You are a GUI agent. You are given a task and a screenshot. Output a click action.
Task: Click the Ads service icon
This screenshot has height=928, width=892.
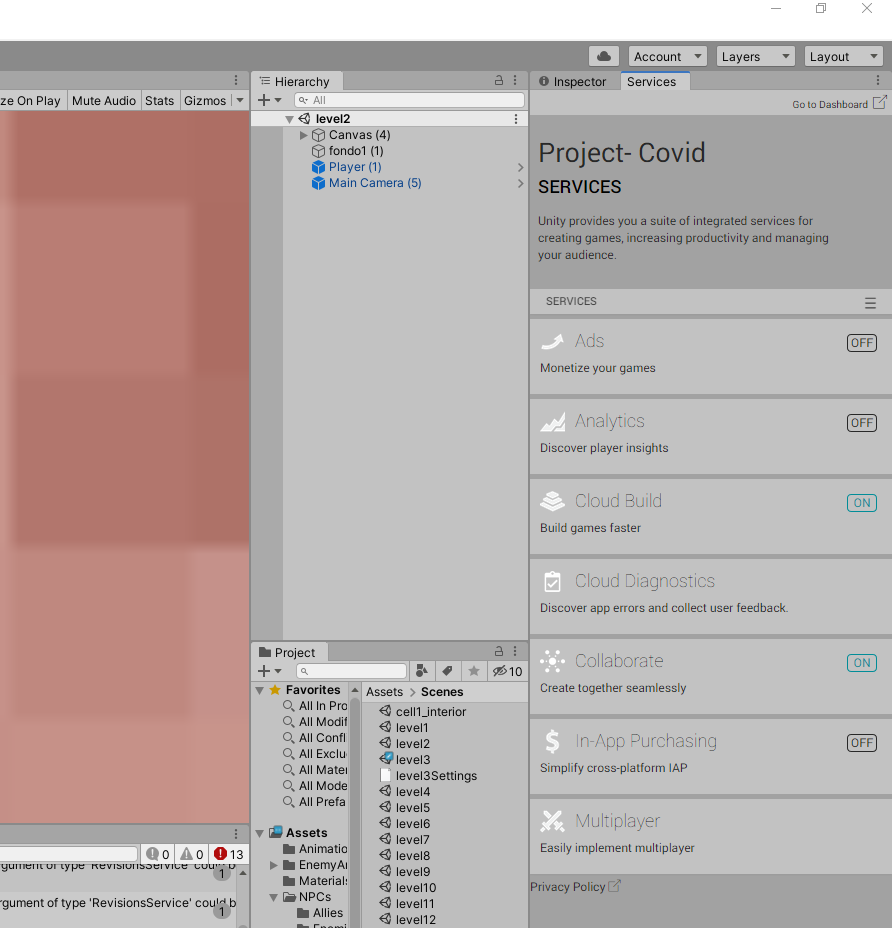tap(553, 341)
